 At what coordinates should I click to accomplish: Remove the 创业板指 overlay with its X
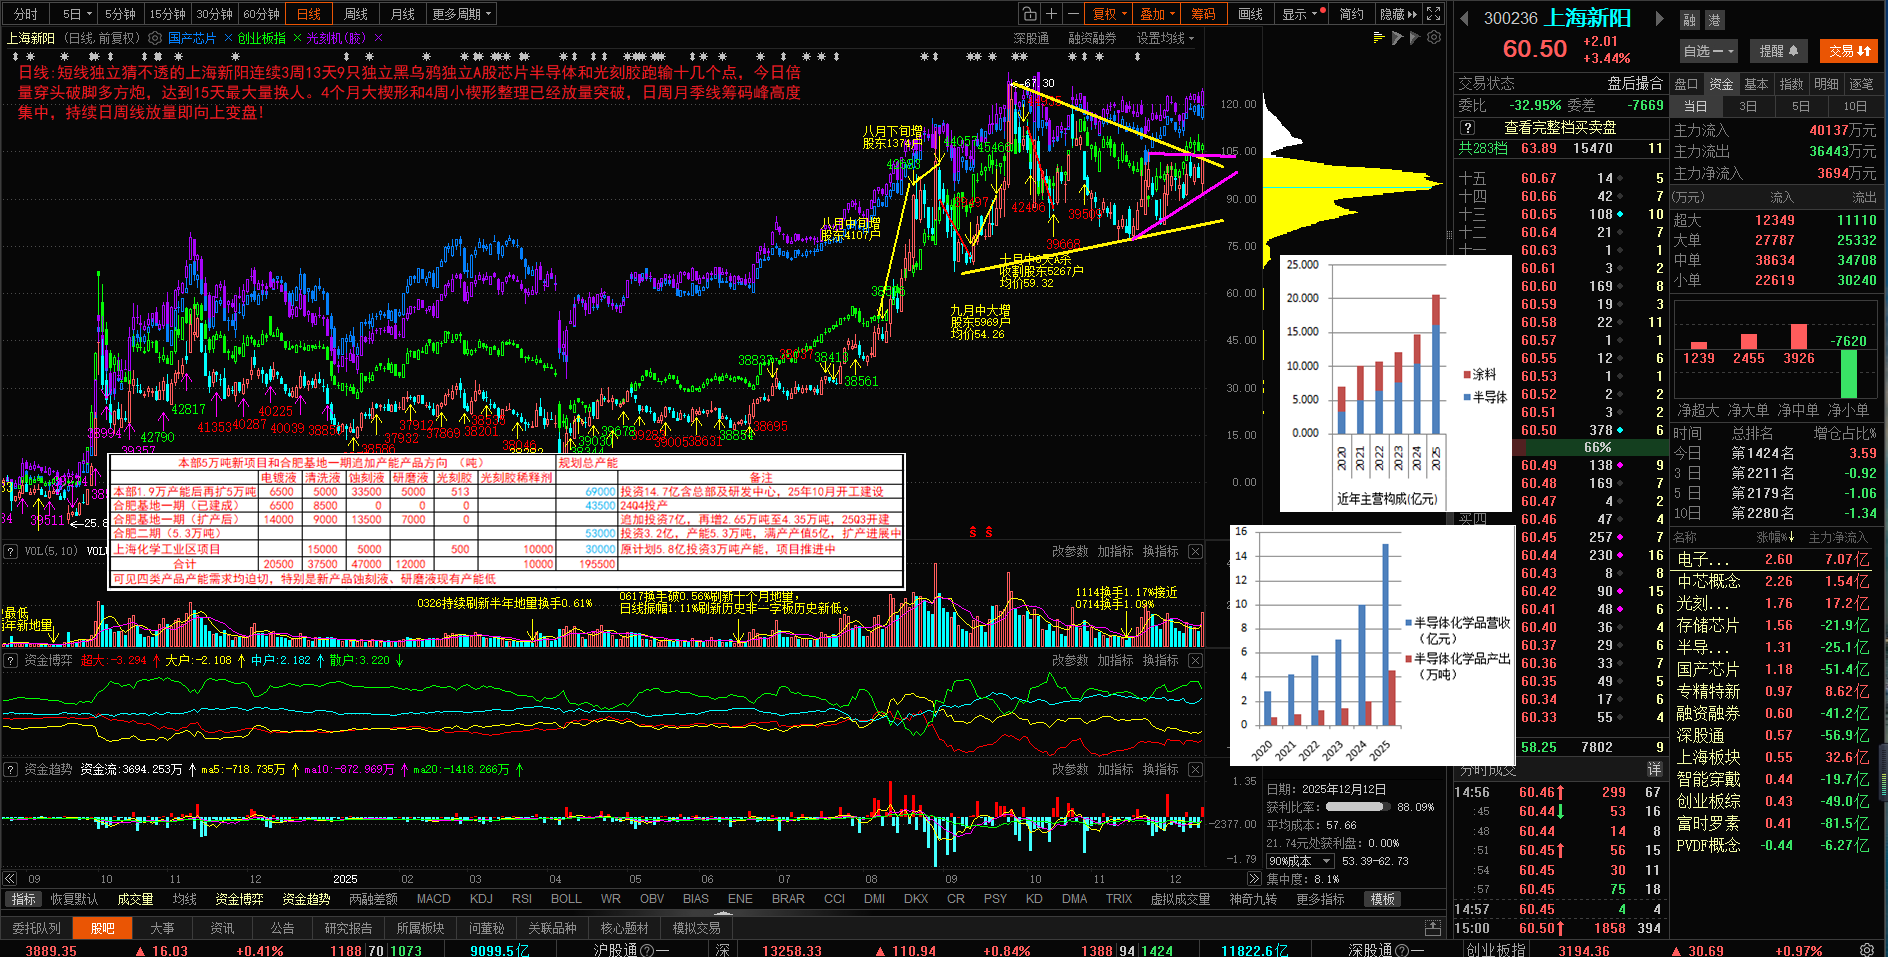297,38
